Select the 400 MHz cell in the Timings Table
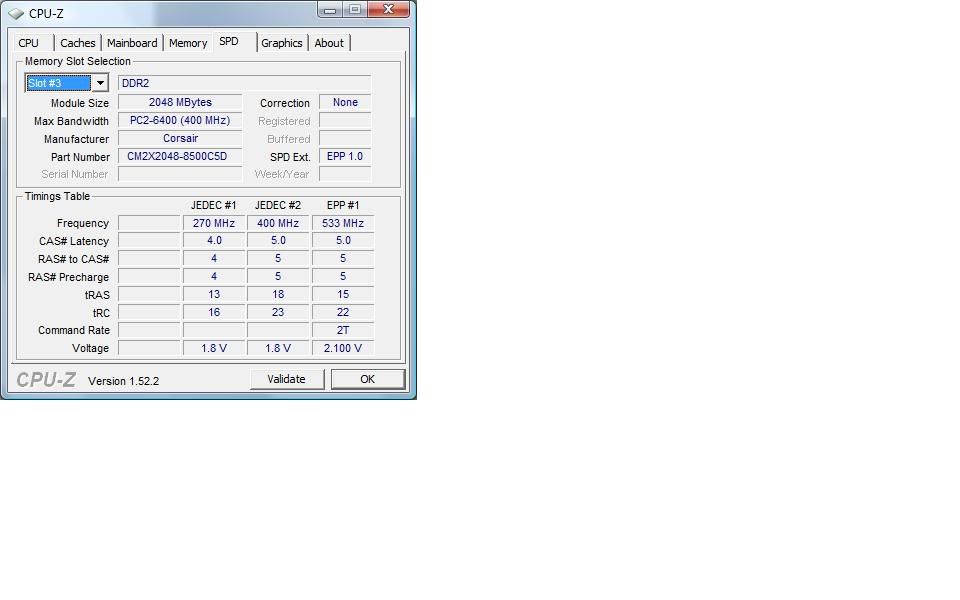 (x=278, y=223)
